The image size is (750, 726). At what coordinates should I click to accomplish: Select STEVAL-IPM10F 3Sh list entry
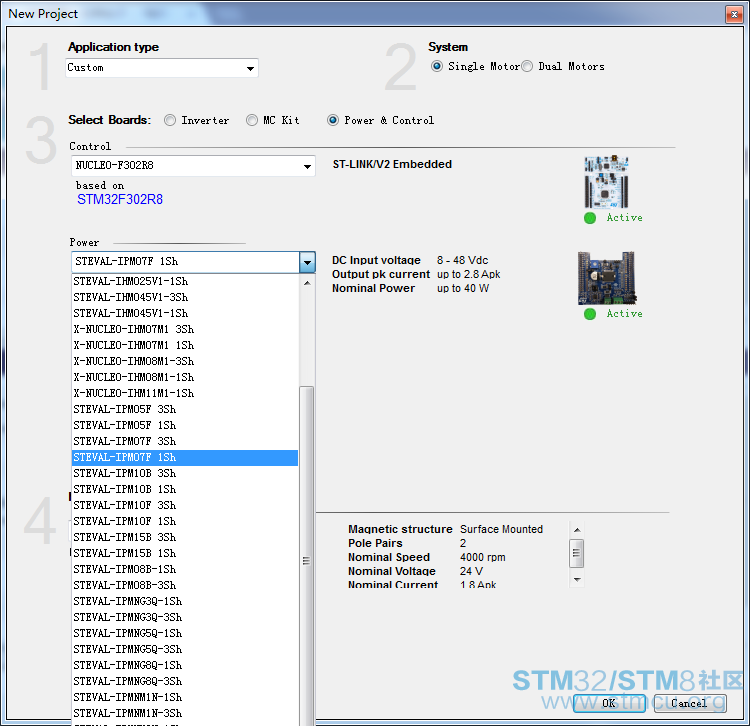pyautogui.click(x=185, y=506)
